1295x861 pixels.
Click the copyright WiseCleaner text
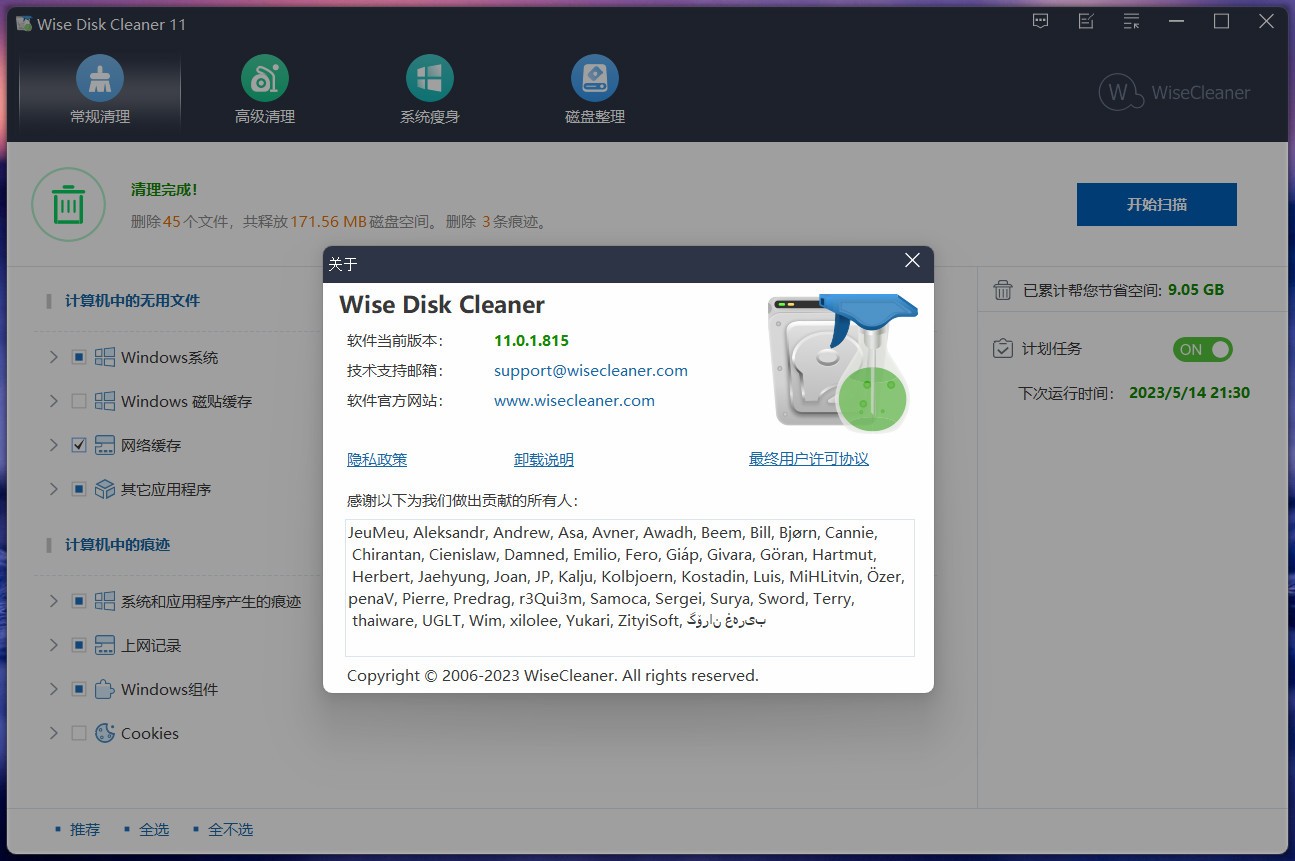[553, 676]
